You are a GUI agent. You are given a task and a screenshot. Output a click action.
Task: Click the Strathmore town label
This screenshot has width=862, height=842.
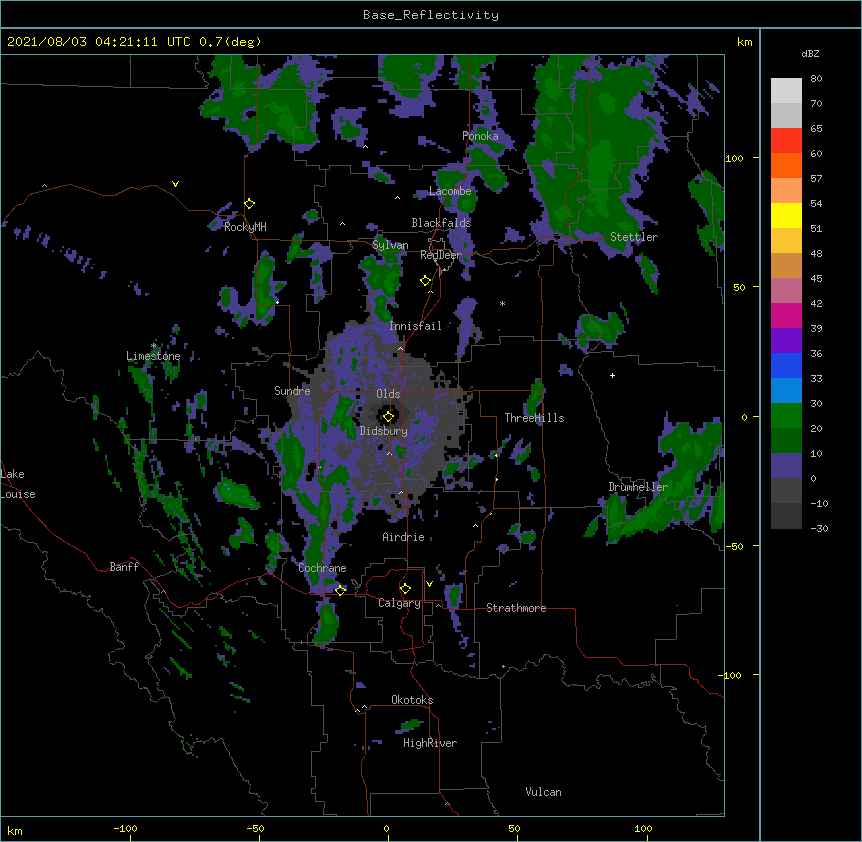516,608
